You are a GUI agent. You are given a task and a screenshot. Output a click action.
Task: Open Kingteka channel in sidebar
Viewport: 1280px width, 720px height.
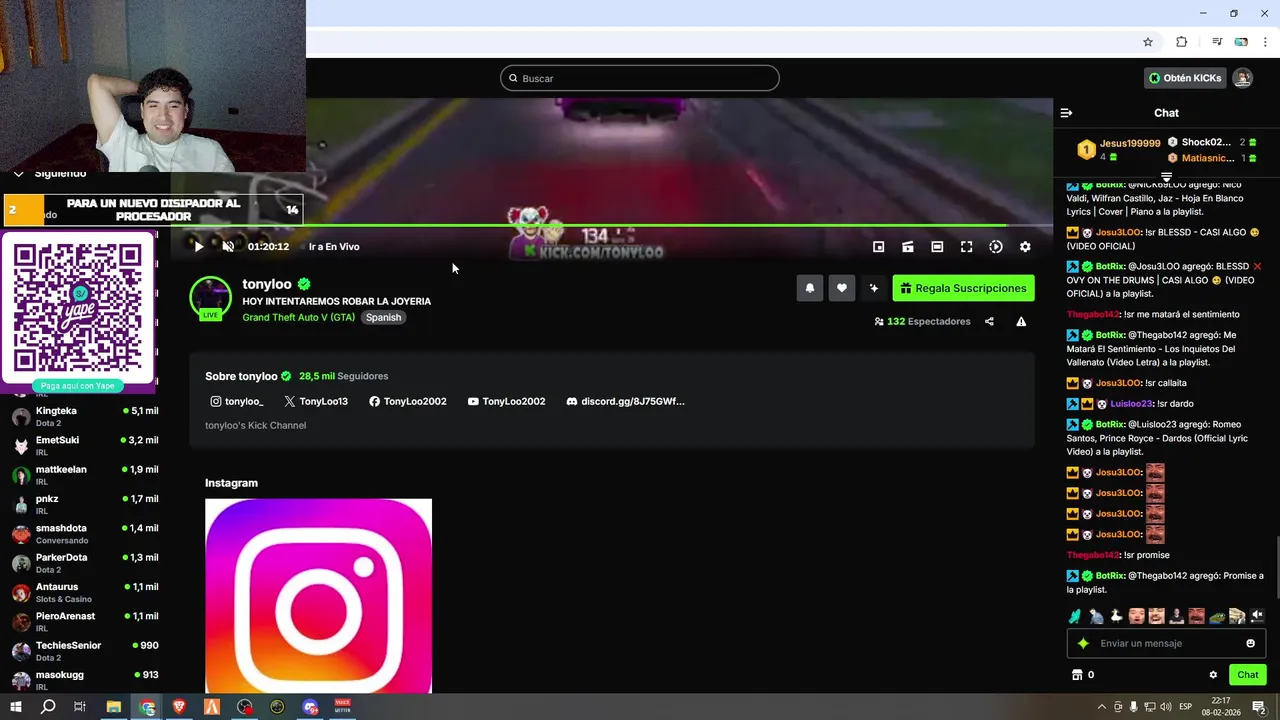pos(84,416)
